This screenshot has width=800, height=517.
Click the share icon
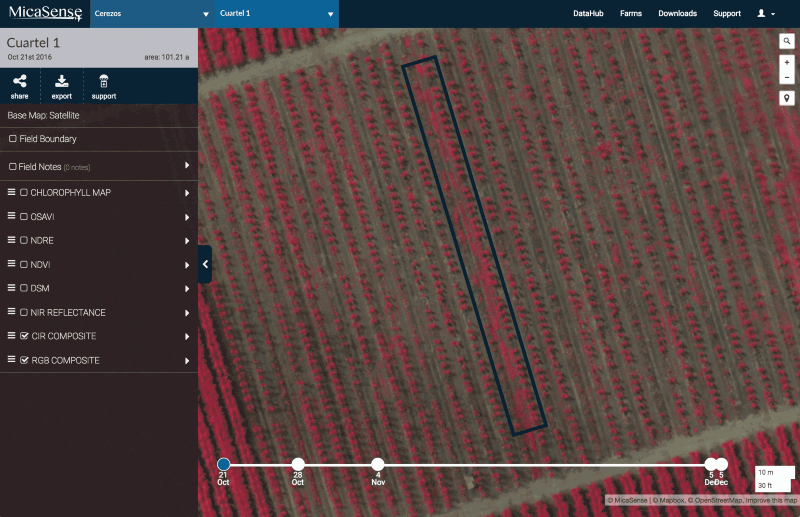click(19, 82)
